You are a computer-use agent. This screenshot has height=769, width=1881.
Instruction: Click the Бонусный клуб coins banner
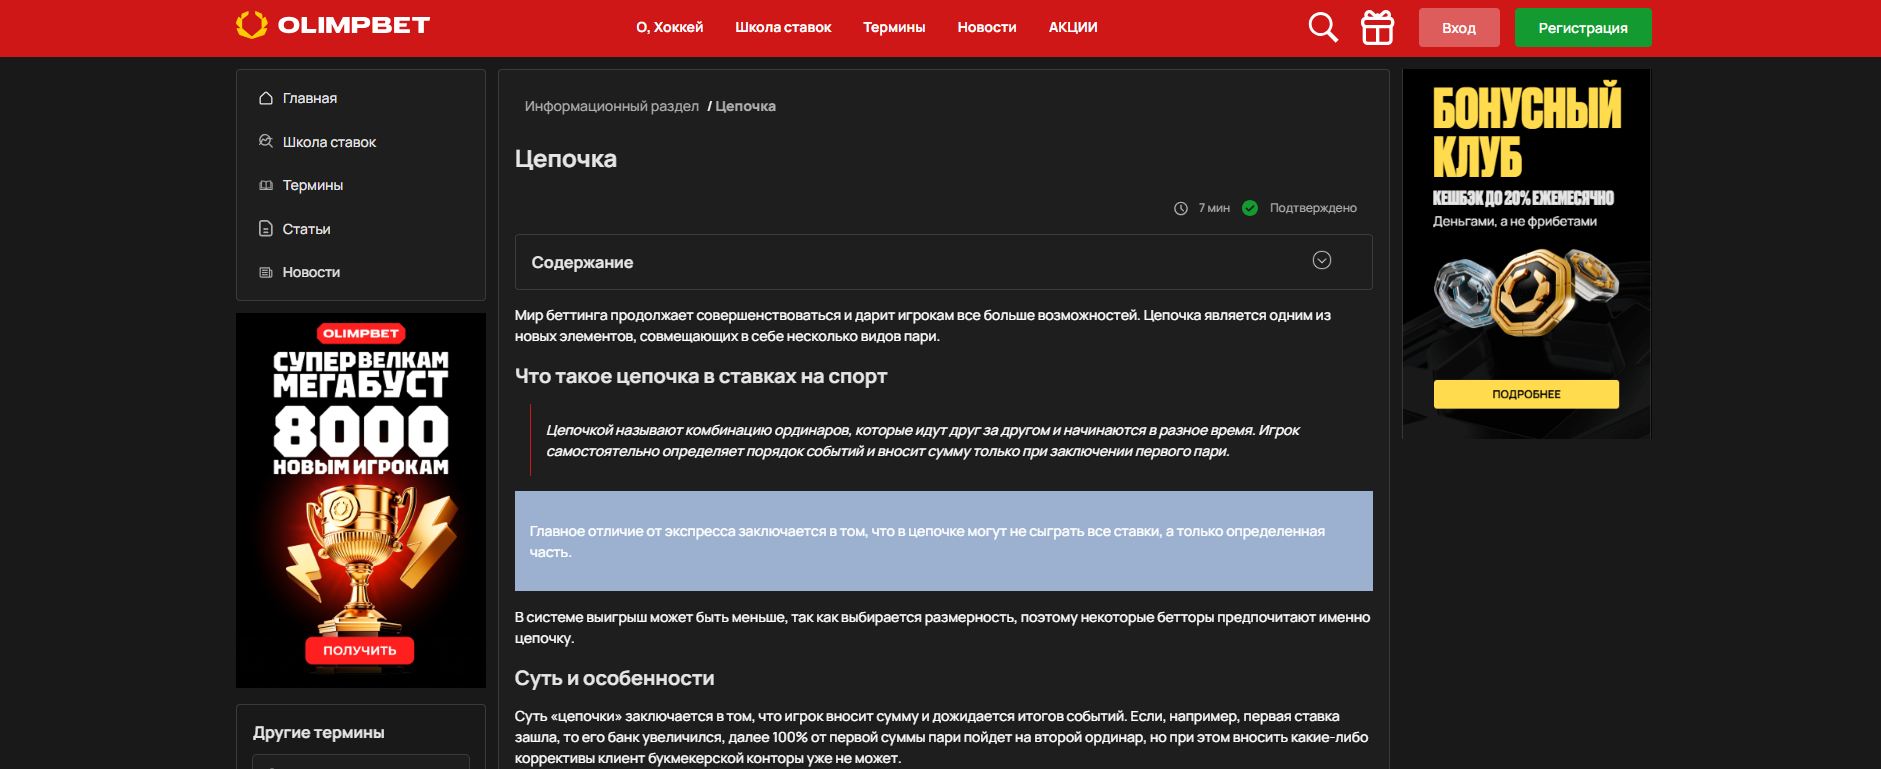(x=1526, y=254)
